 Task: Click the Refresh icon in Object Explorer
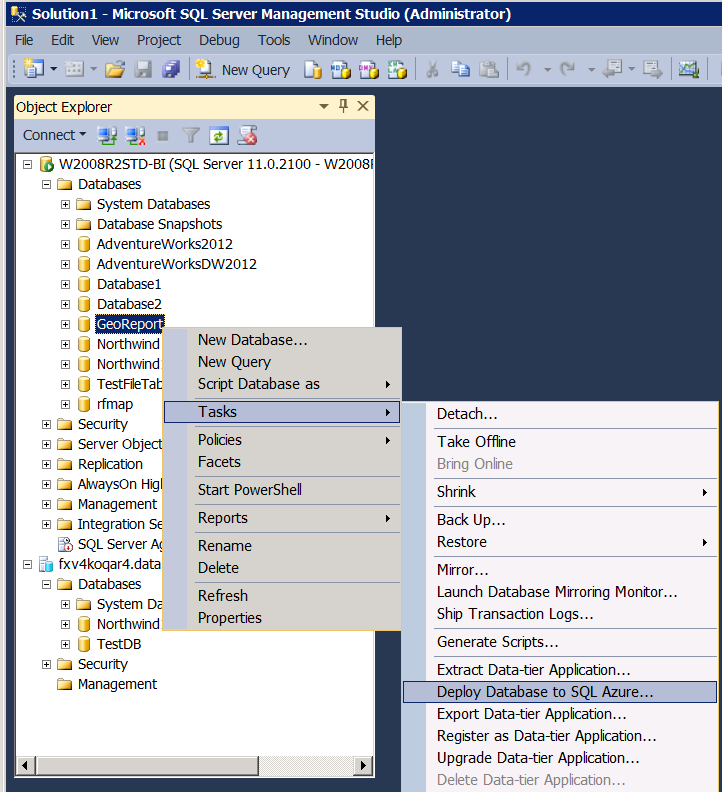coord(219,135)
